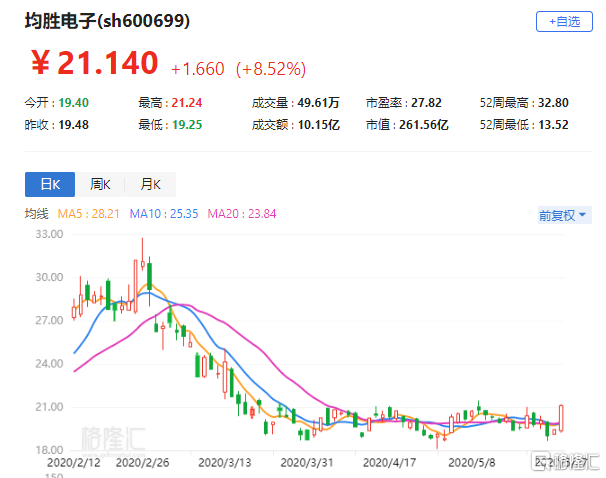Click y-axis label 27.00
Viewport: 606px width, 478px height.
[x=49, y=321]
